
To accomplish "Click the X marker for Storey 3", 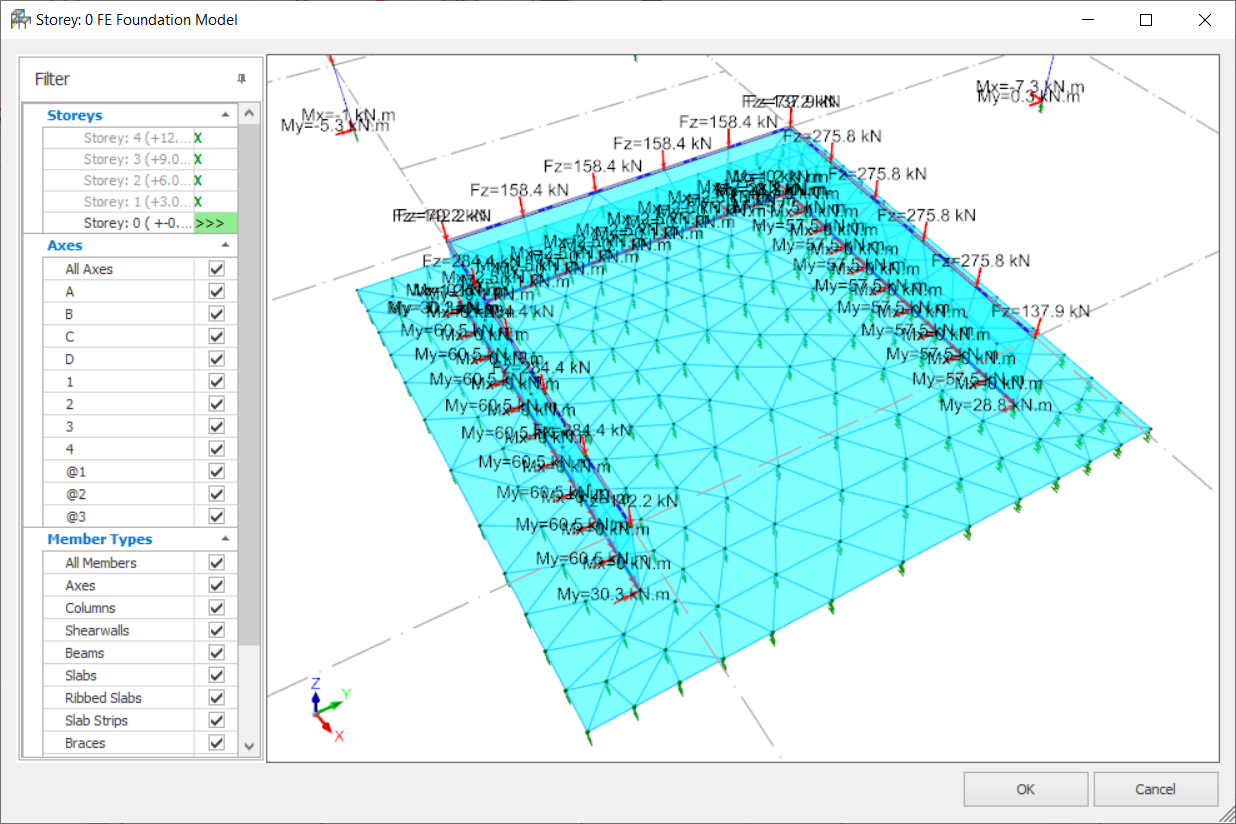I will [x=198, y=160].
